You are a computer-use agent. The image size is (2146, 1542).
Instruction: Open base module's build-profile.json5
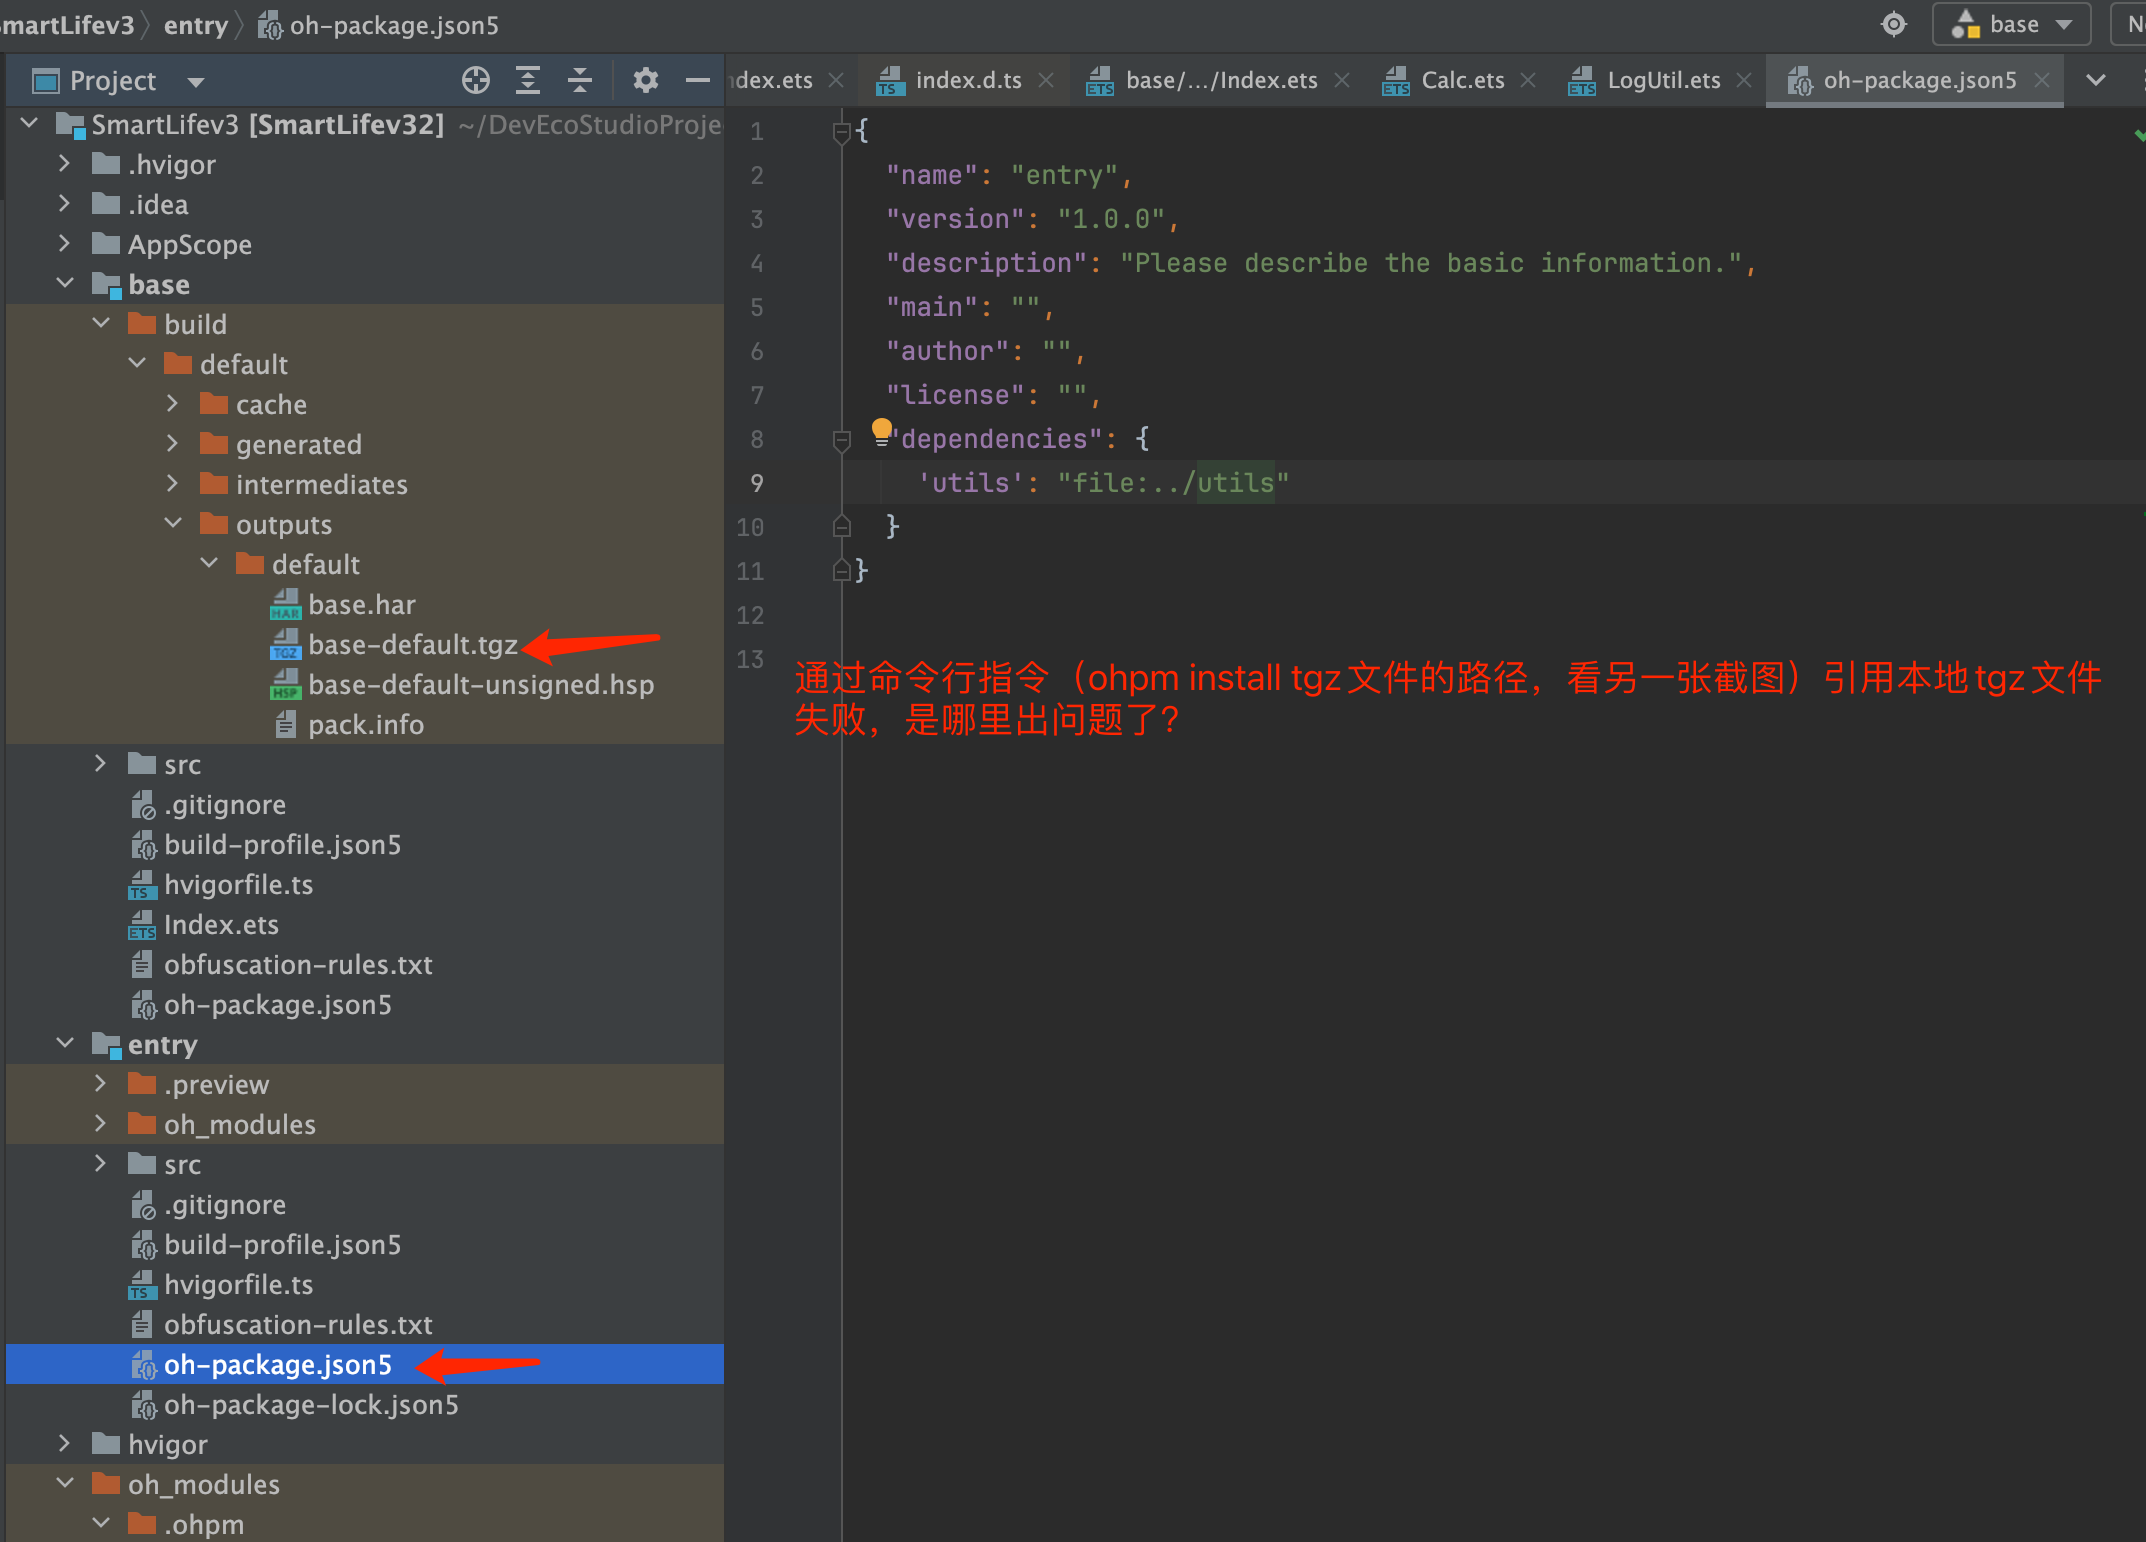pos(266,844)
